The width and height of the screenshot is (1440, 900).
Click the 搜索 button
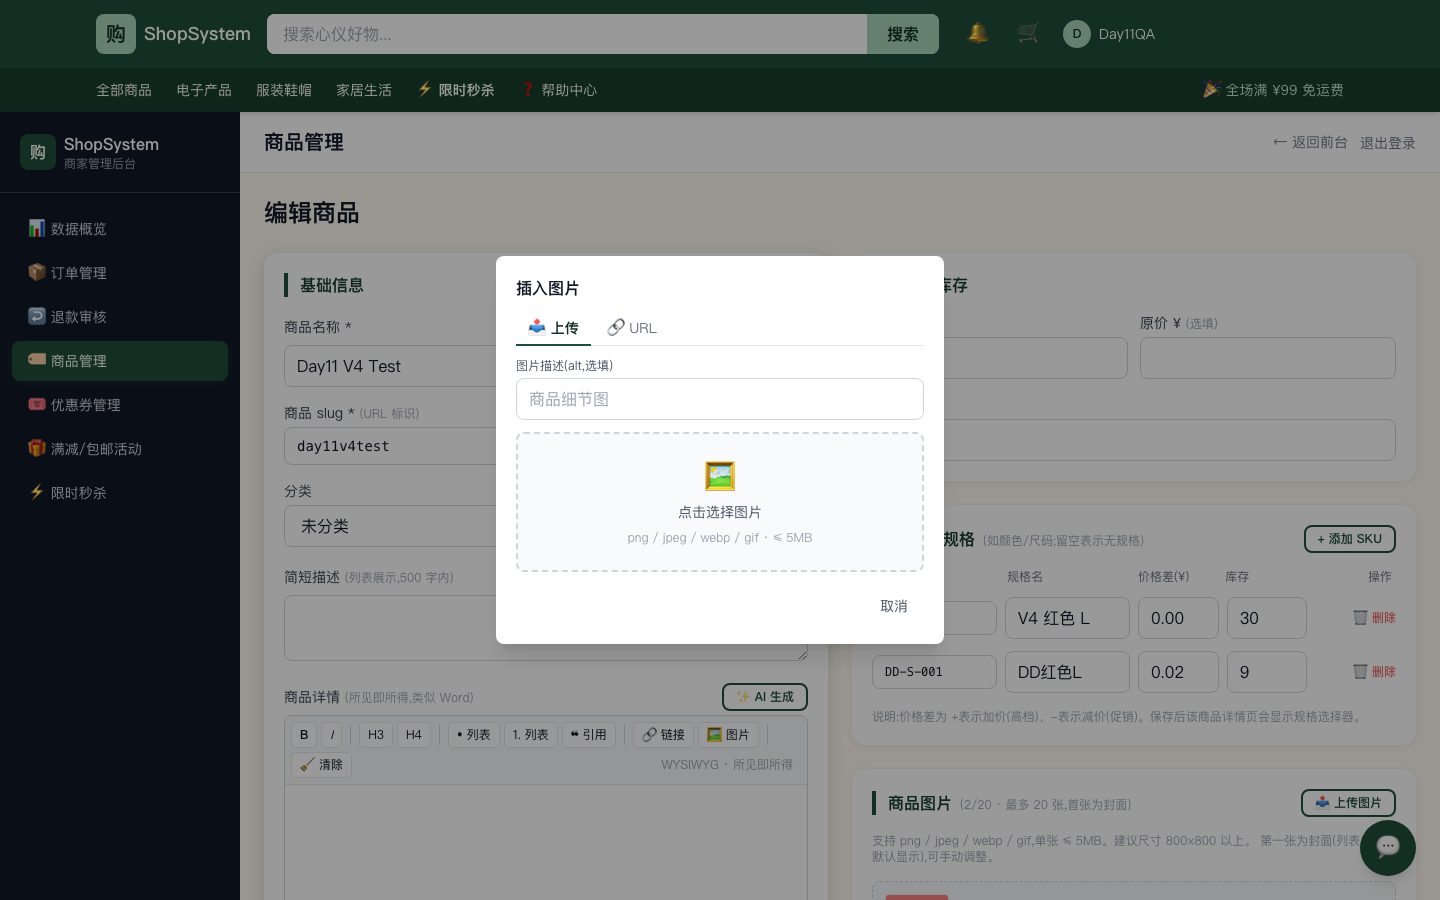pyautogui.click(x=903, y=34)
